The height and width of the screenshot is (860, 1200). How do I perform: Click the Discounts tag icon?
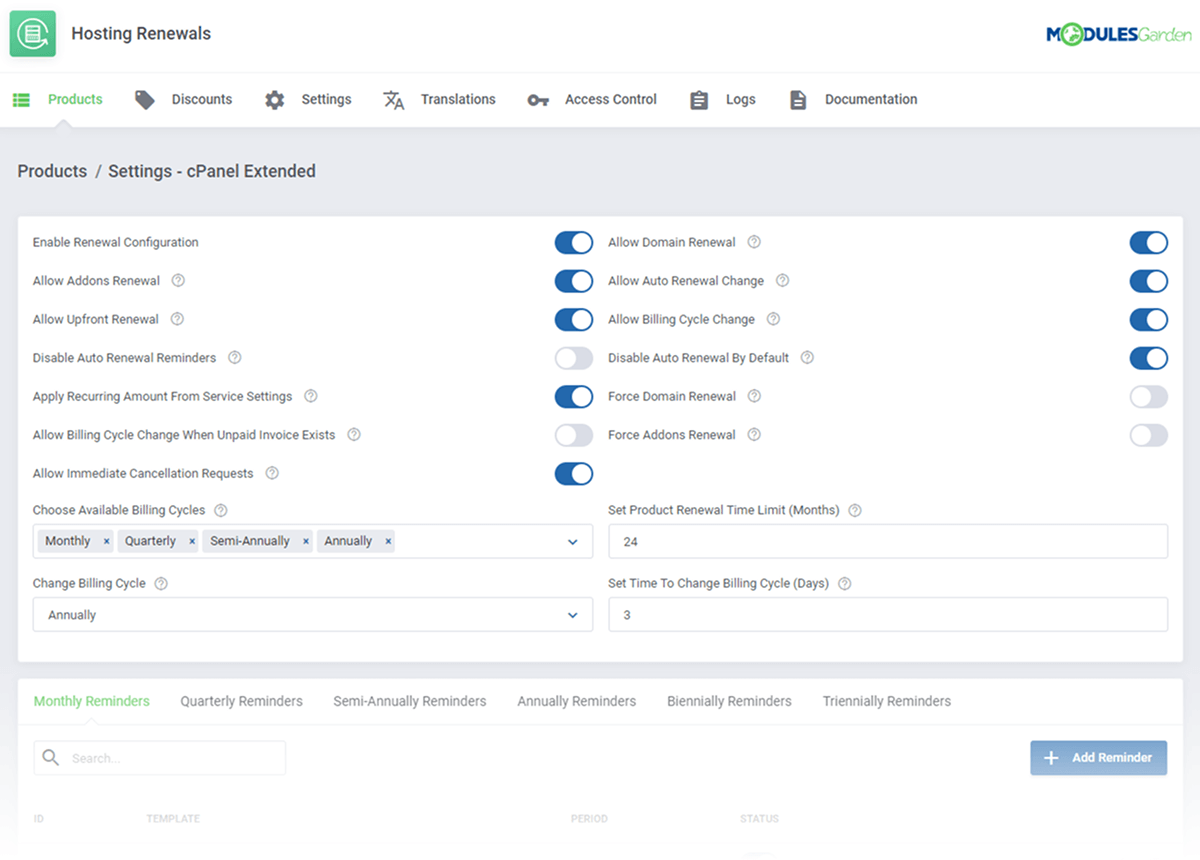145,100
